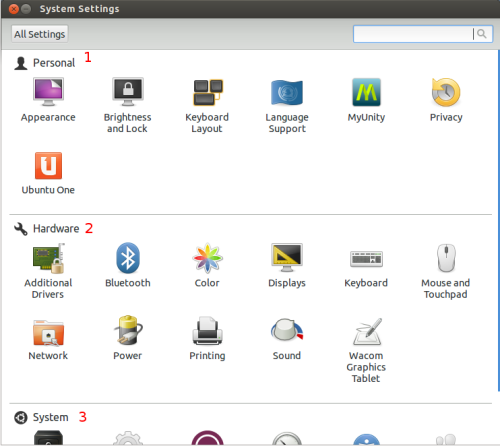The width and height of the screenshot is (500, 446).
Task: Open Wacom Graphics Tablet settings
Action: click(366, 350)
